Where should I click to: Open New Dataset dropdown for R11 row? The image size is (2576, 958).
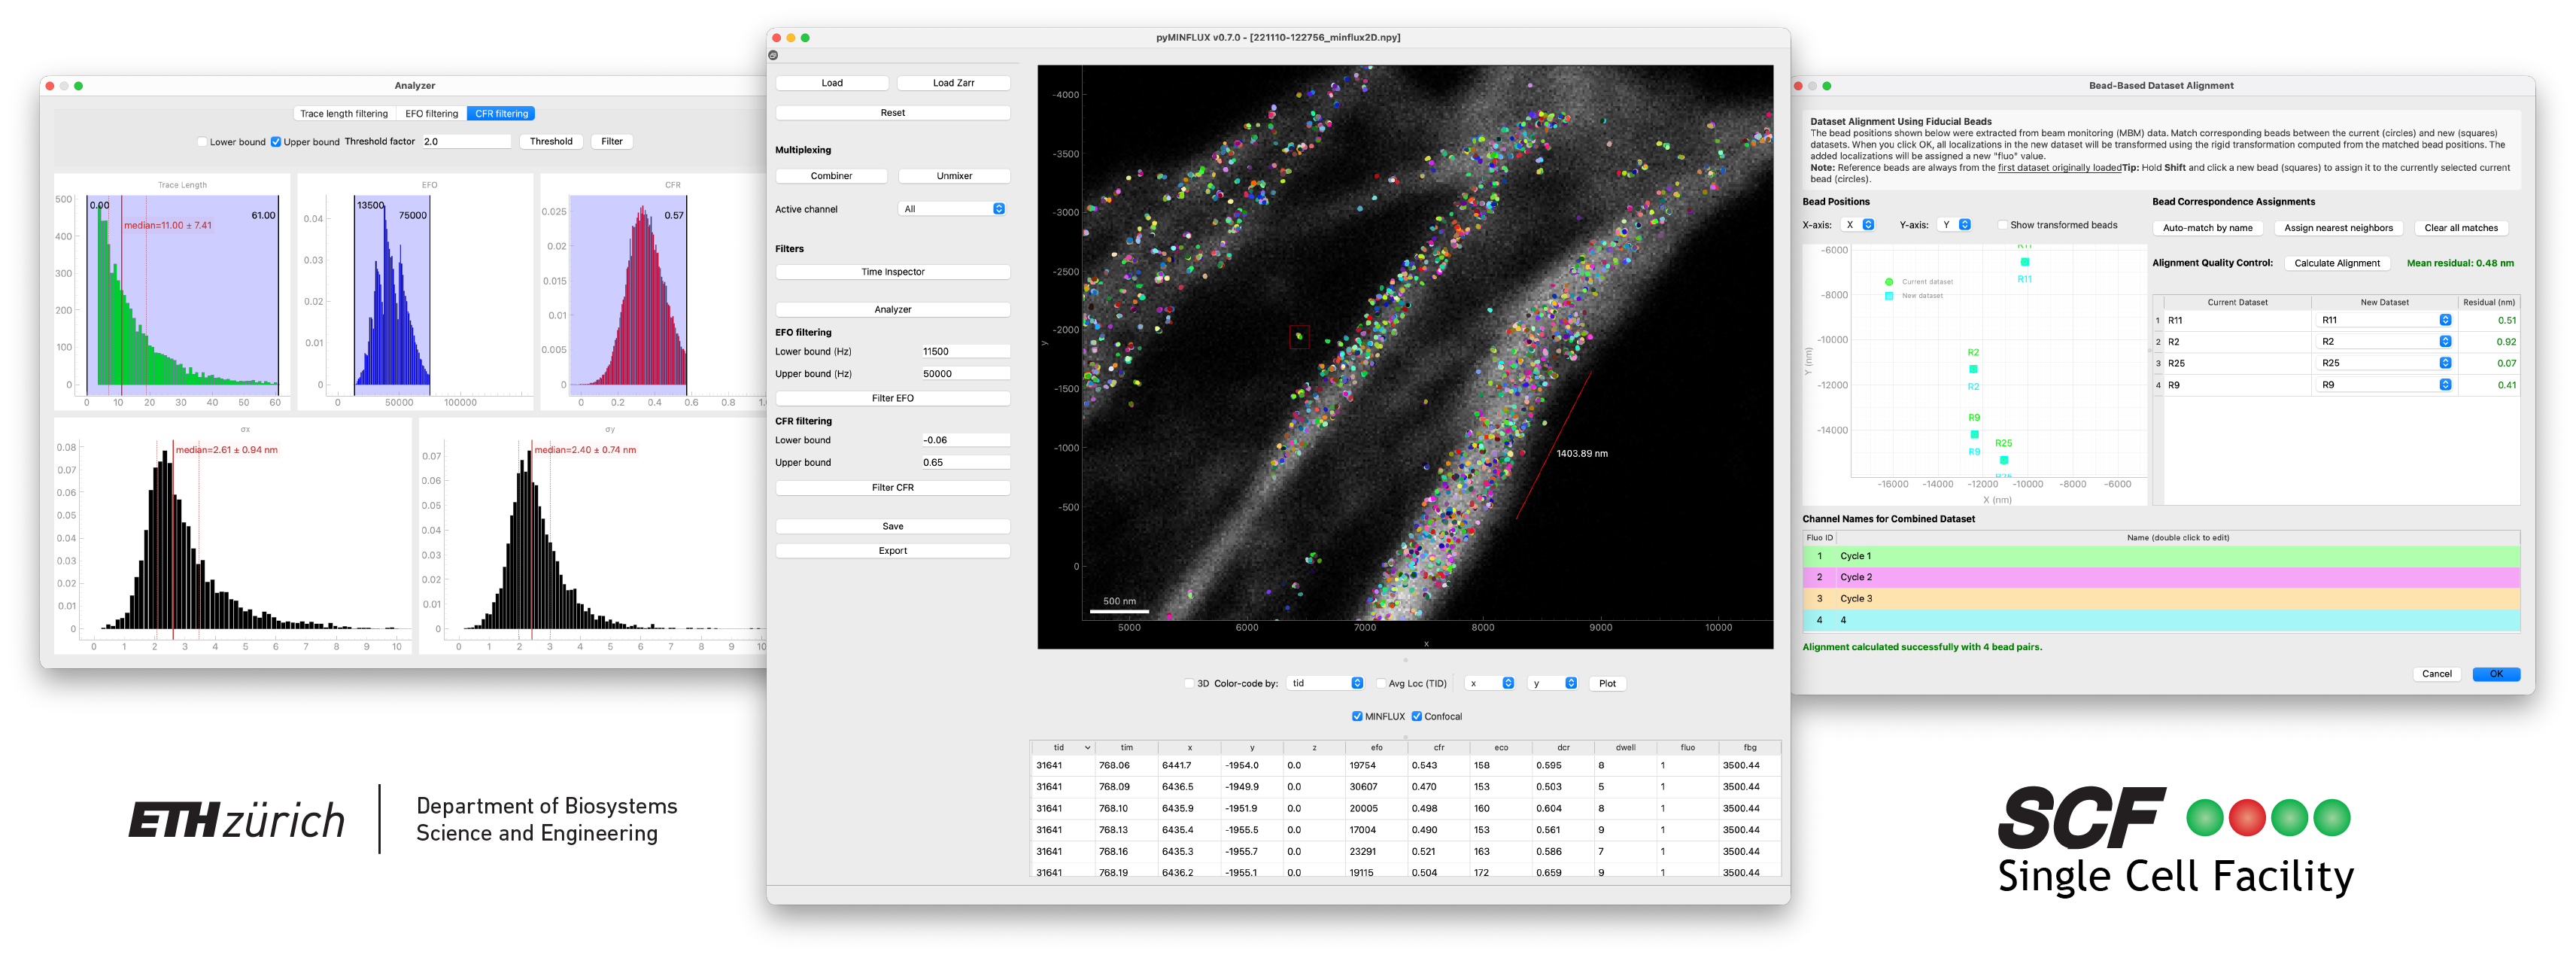2386,320
